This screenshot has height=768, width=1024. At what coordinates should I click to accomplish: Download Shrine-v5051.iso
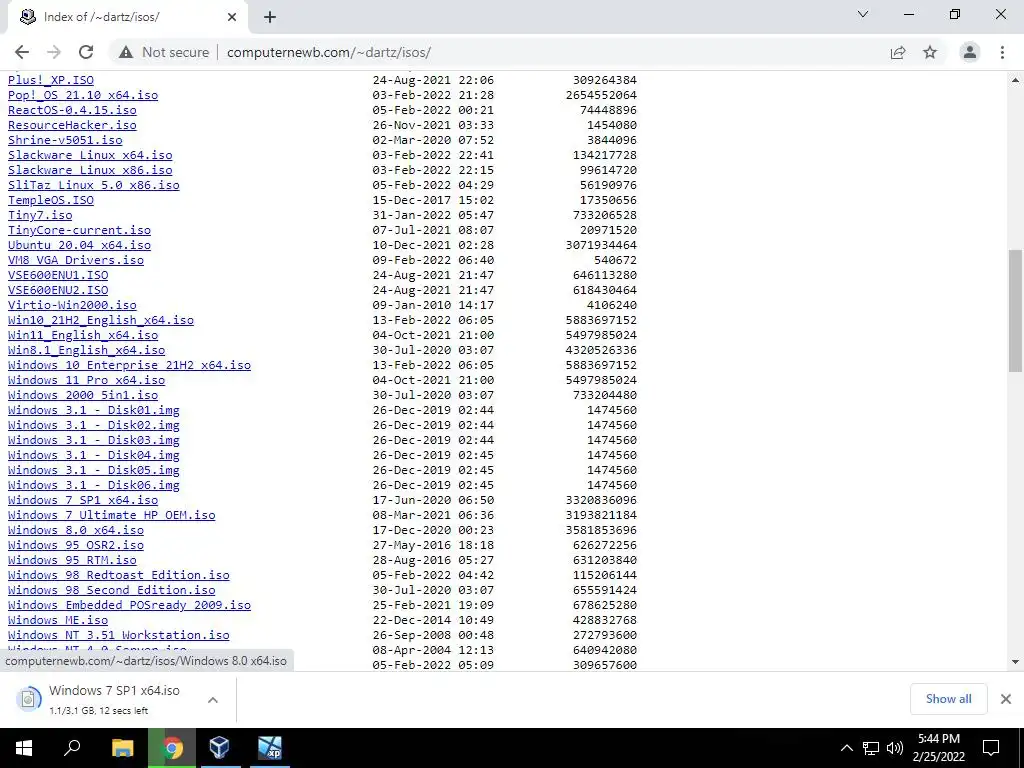[x=65, y=140]
